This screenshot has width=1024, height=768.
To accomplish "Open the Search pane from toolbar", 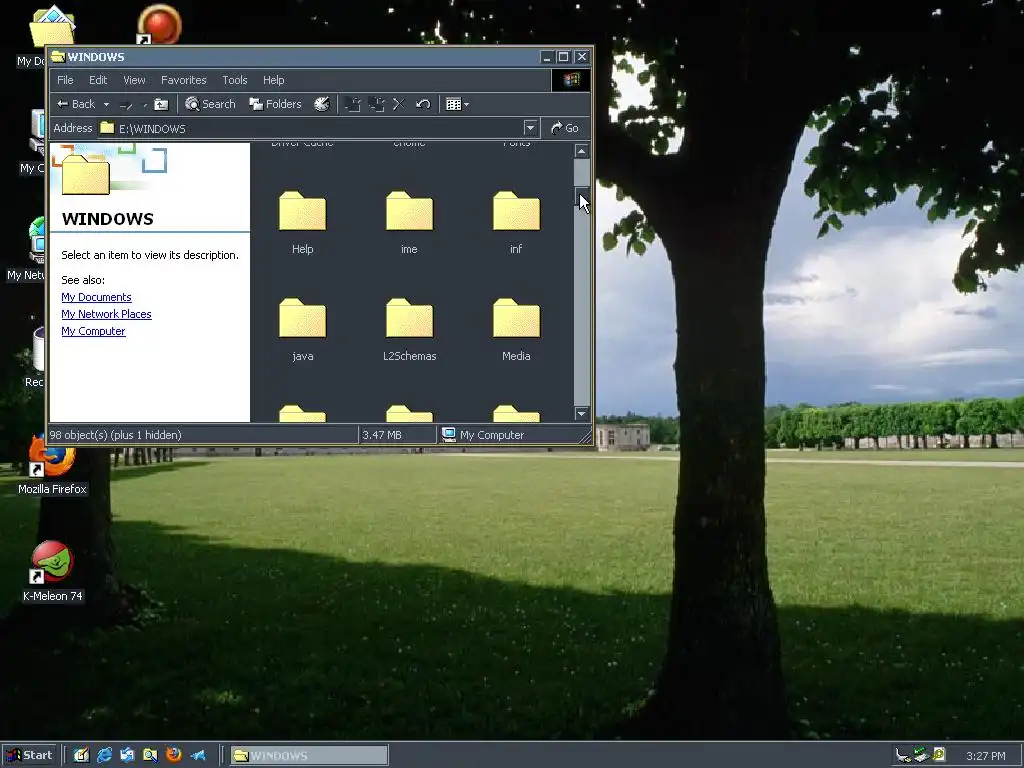I will 210,104.
